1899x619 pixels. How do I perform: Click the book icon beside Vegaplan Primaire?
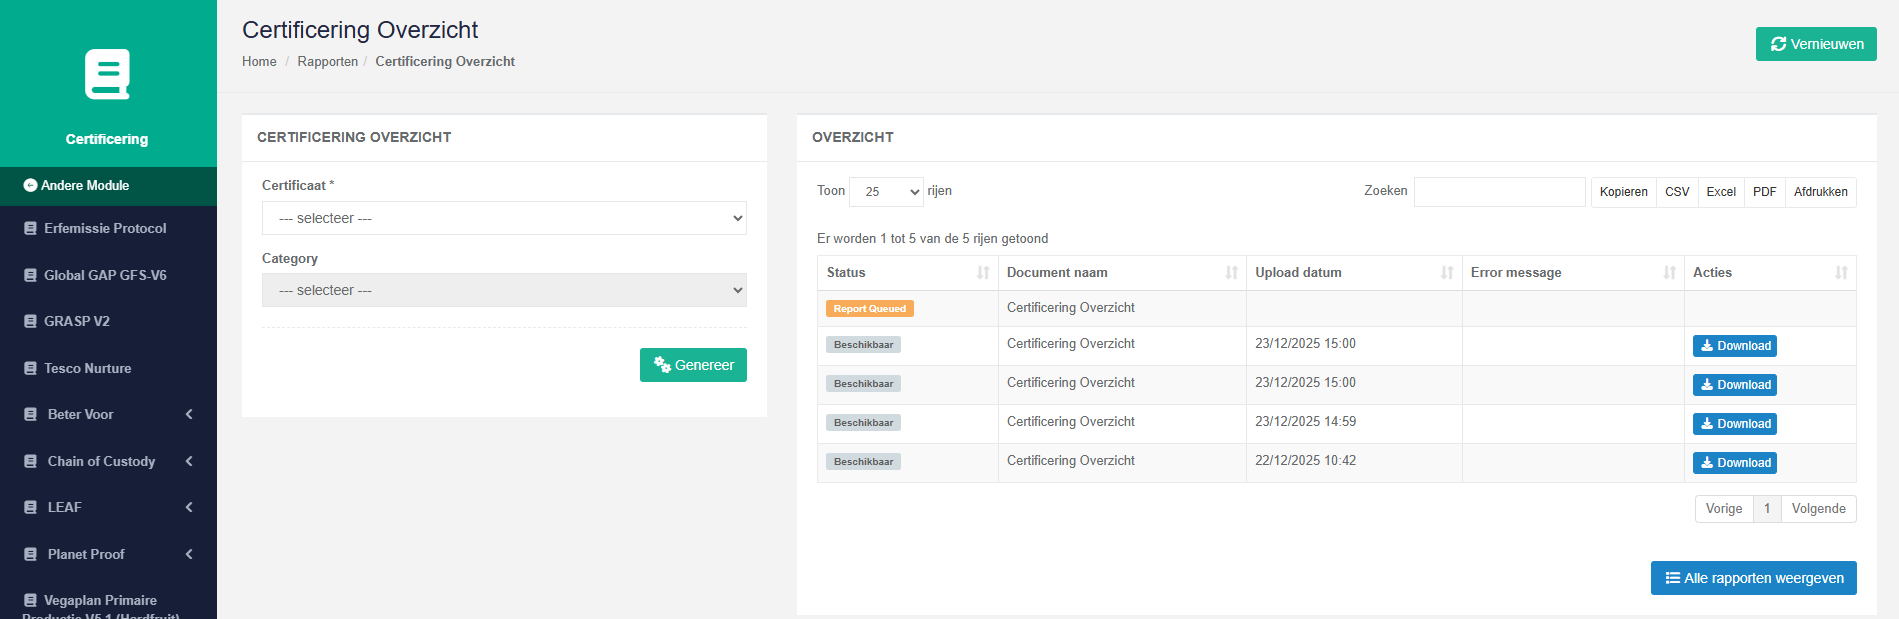[30, 600]
